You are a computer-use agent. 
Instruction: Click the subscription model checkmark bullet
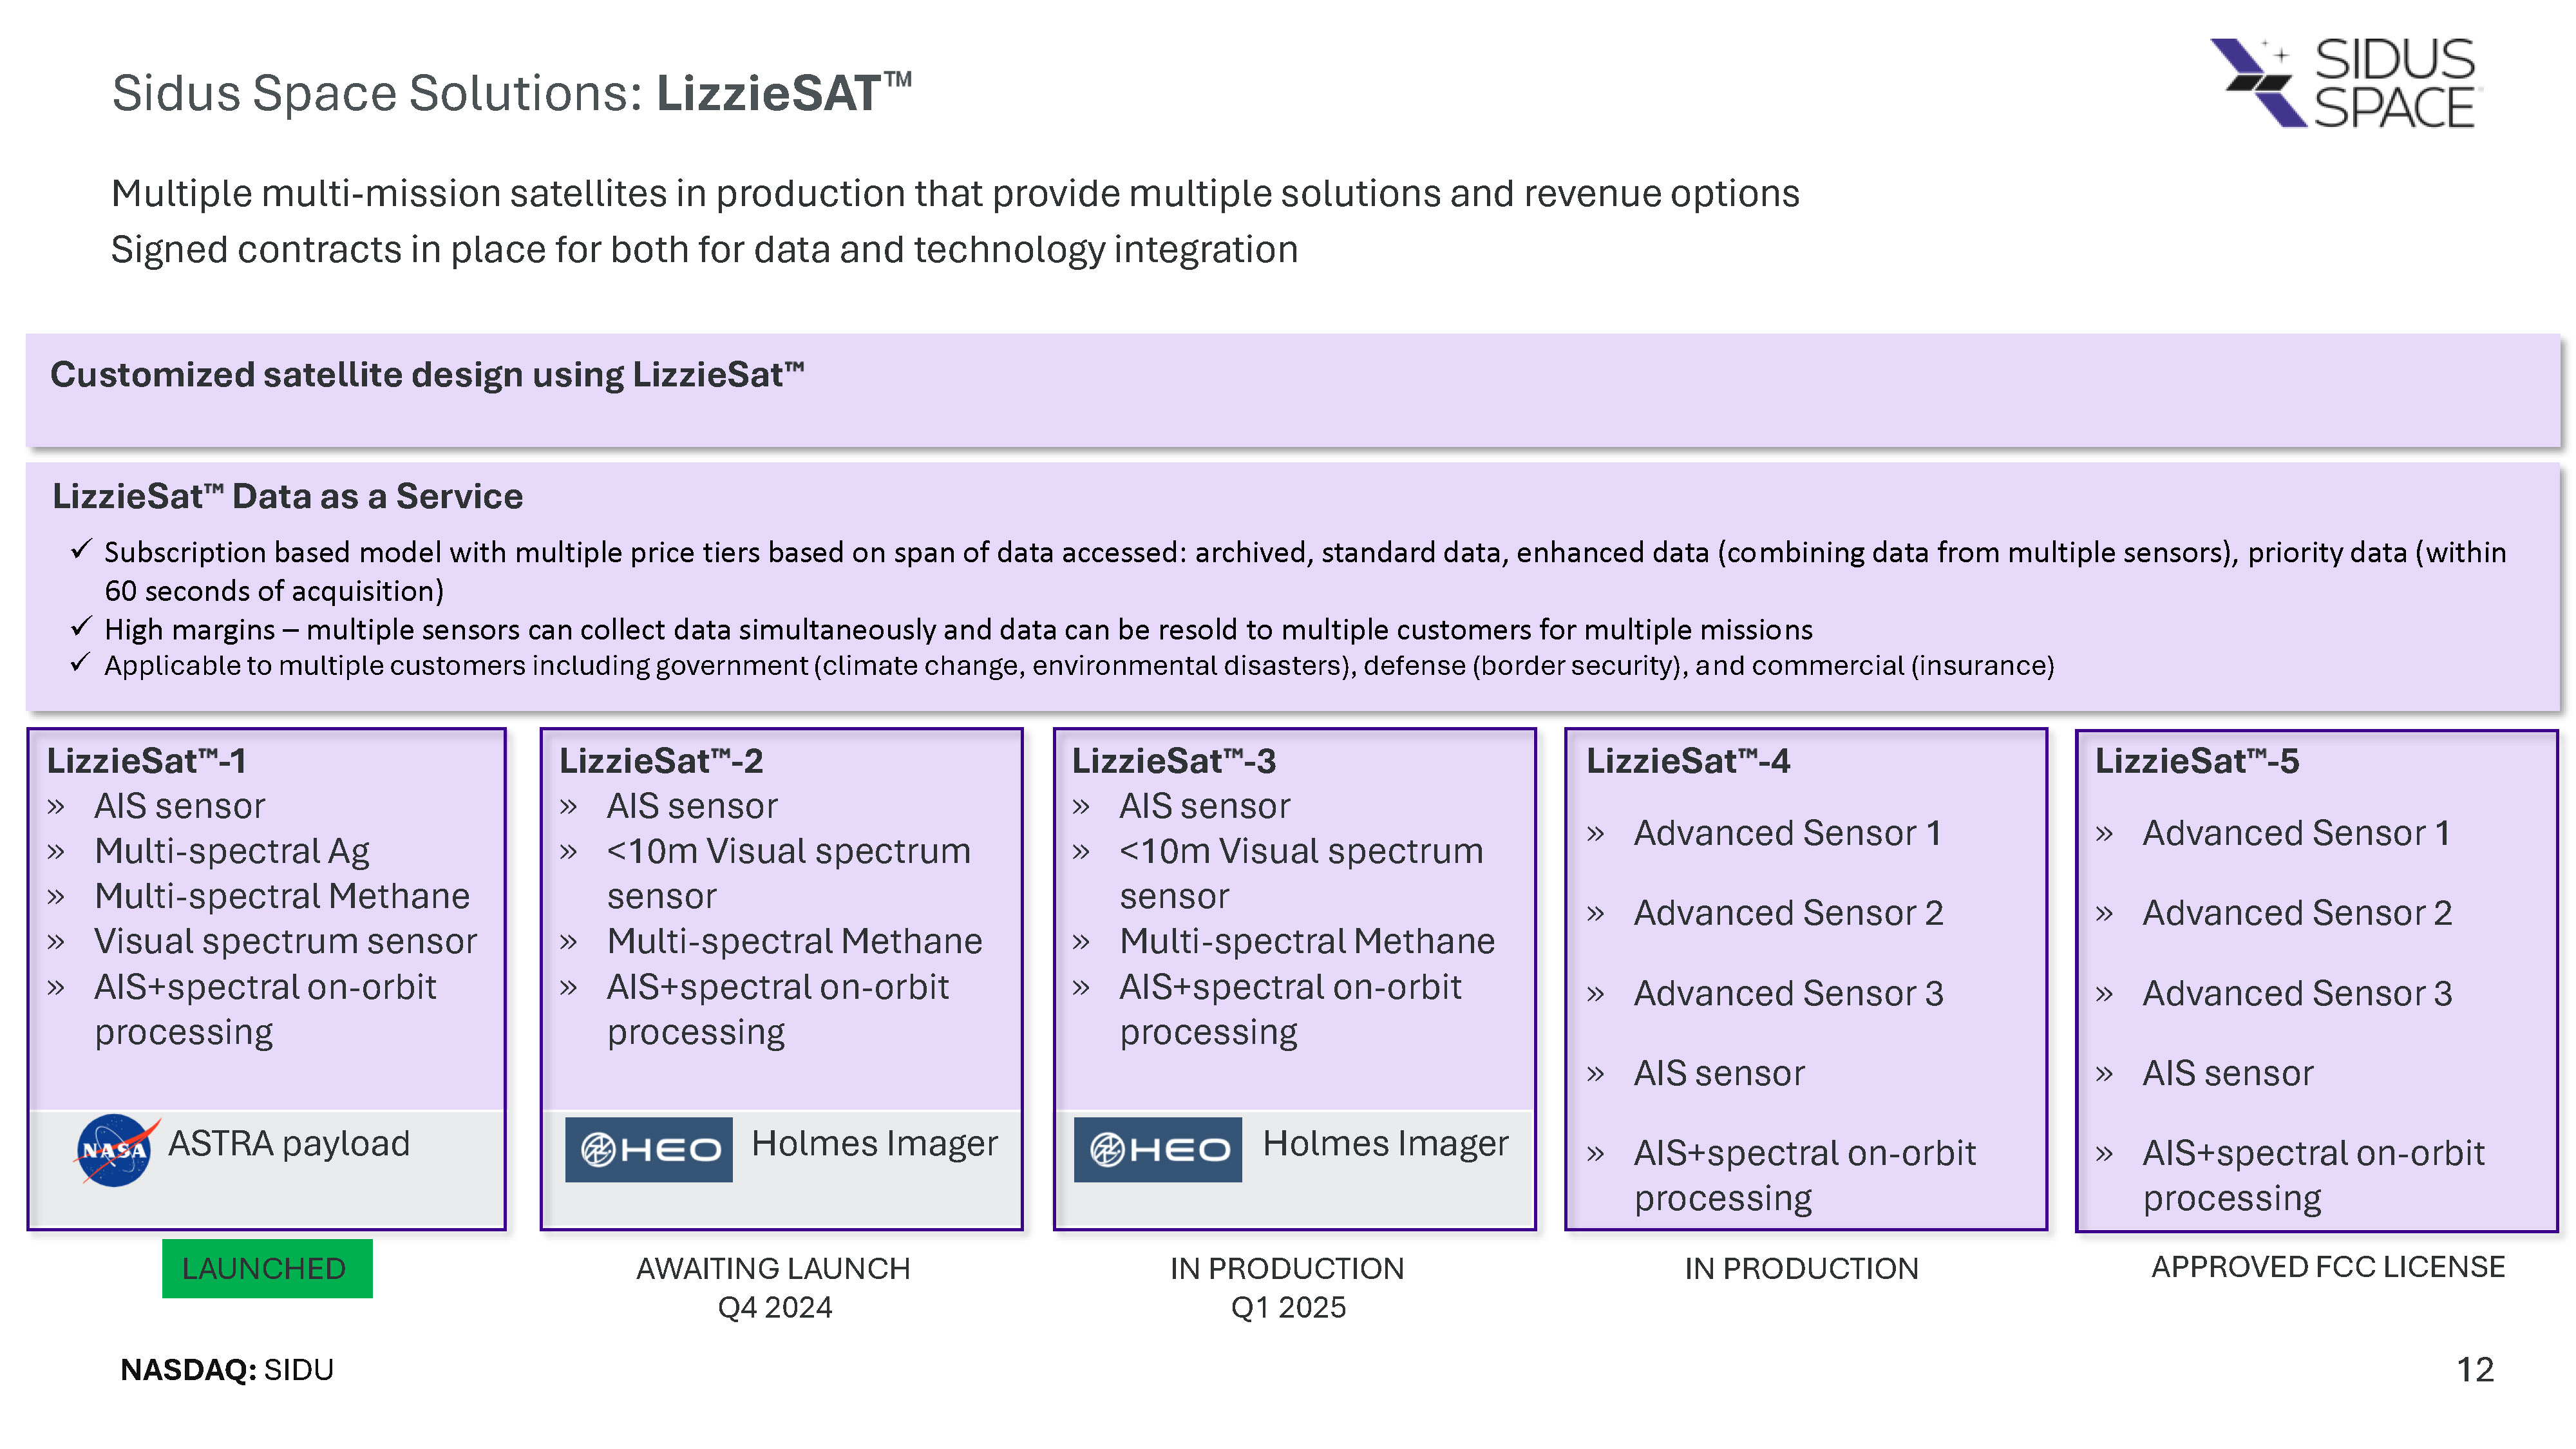81,550
